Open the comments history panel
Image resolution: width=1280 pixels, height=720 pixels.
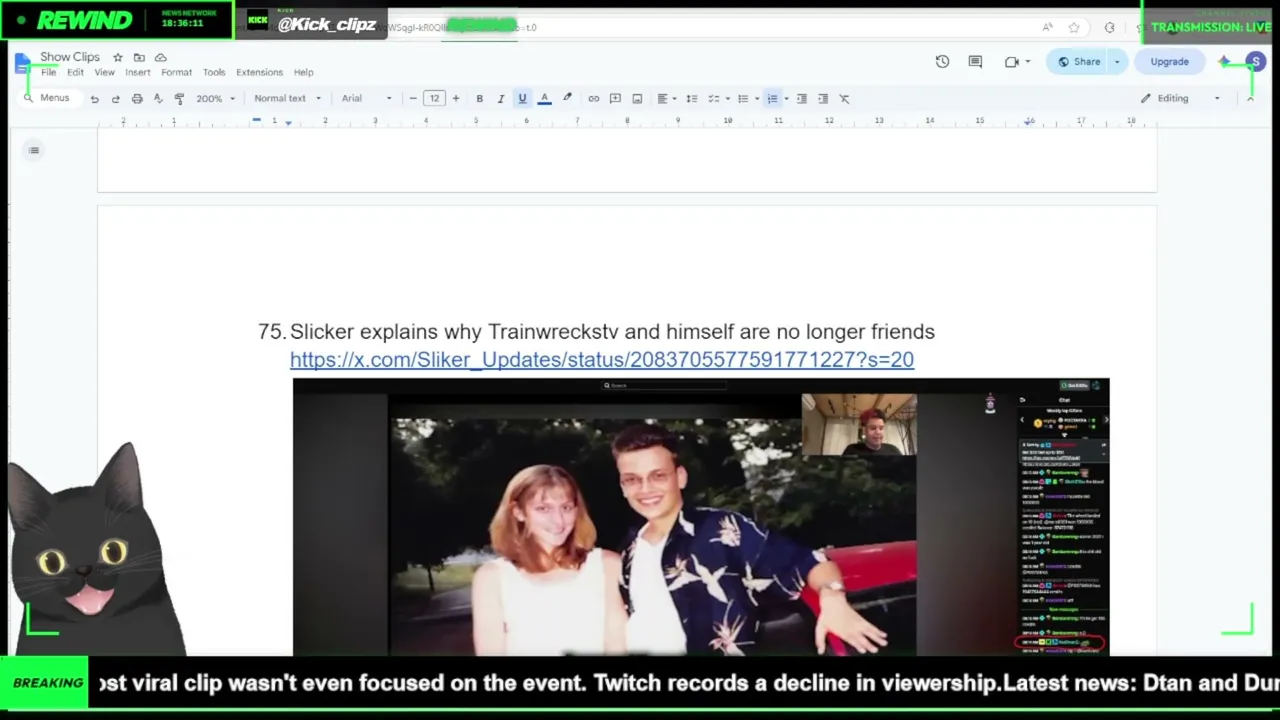975,62
